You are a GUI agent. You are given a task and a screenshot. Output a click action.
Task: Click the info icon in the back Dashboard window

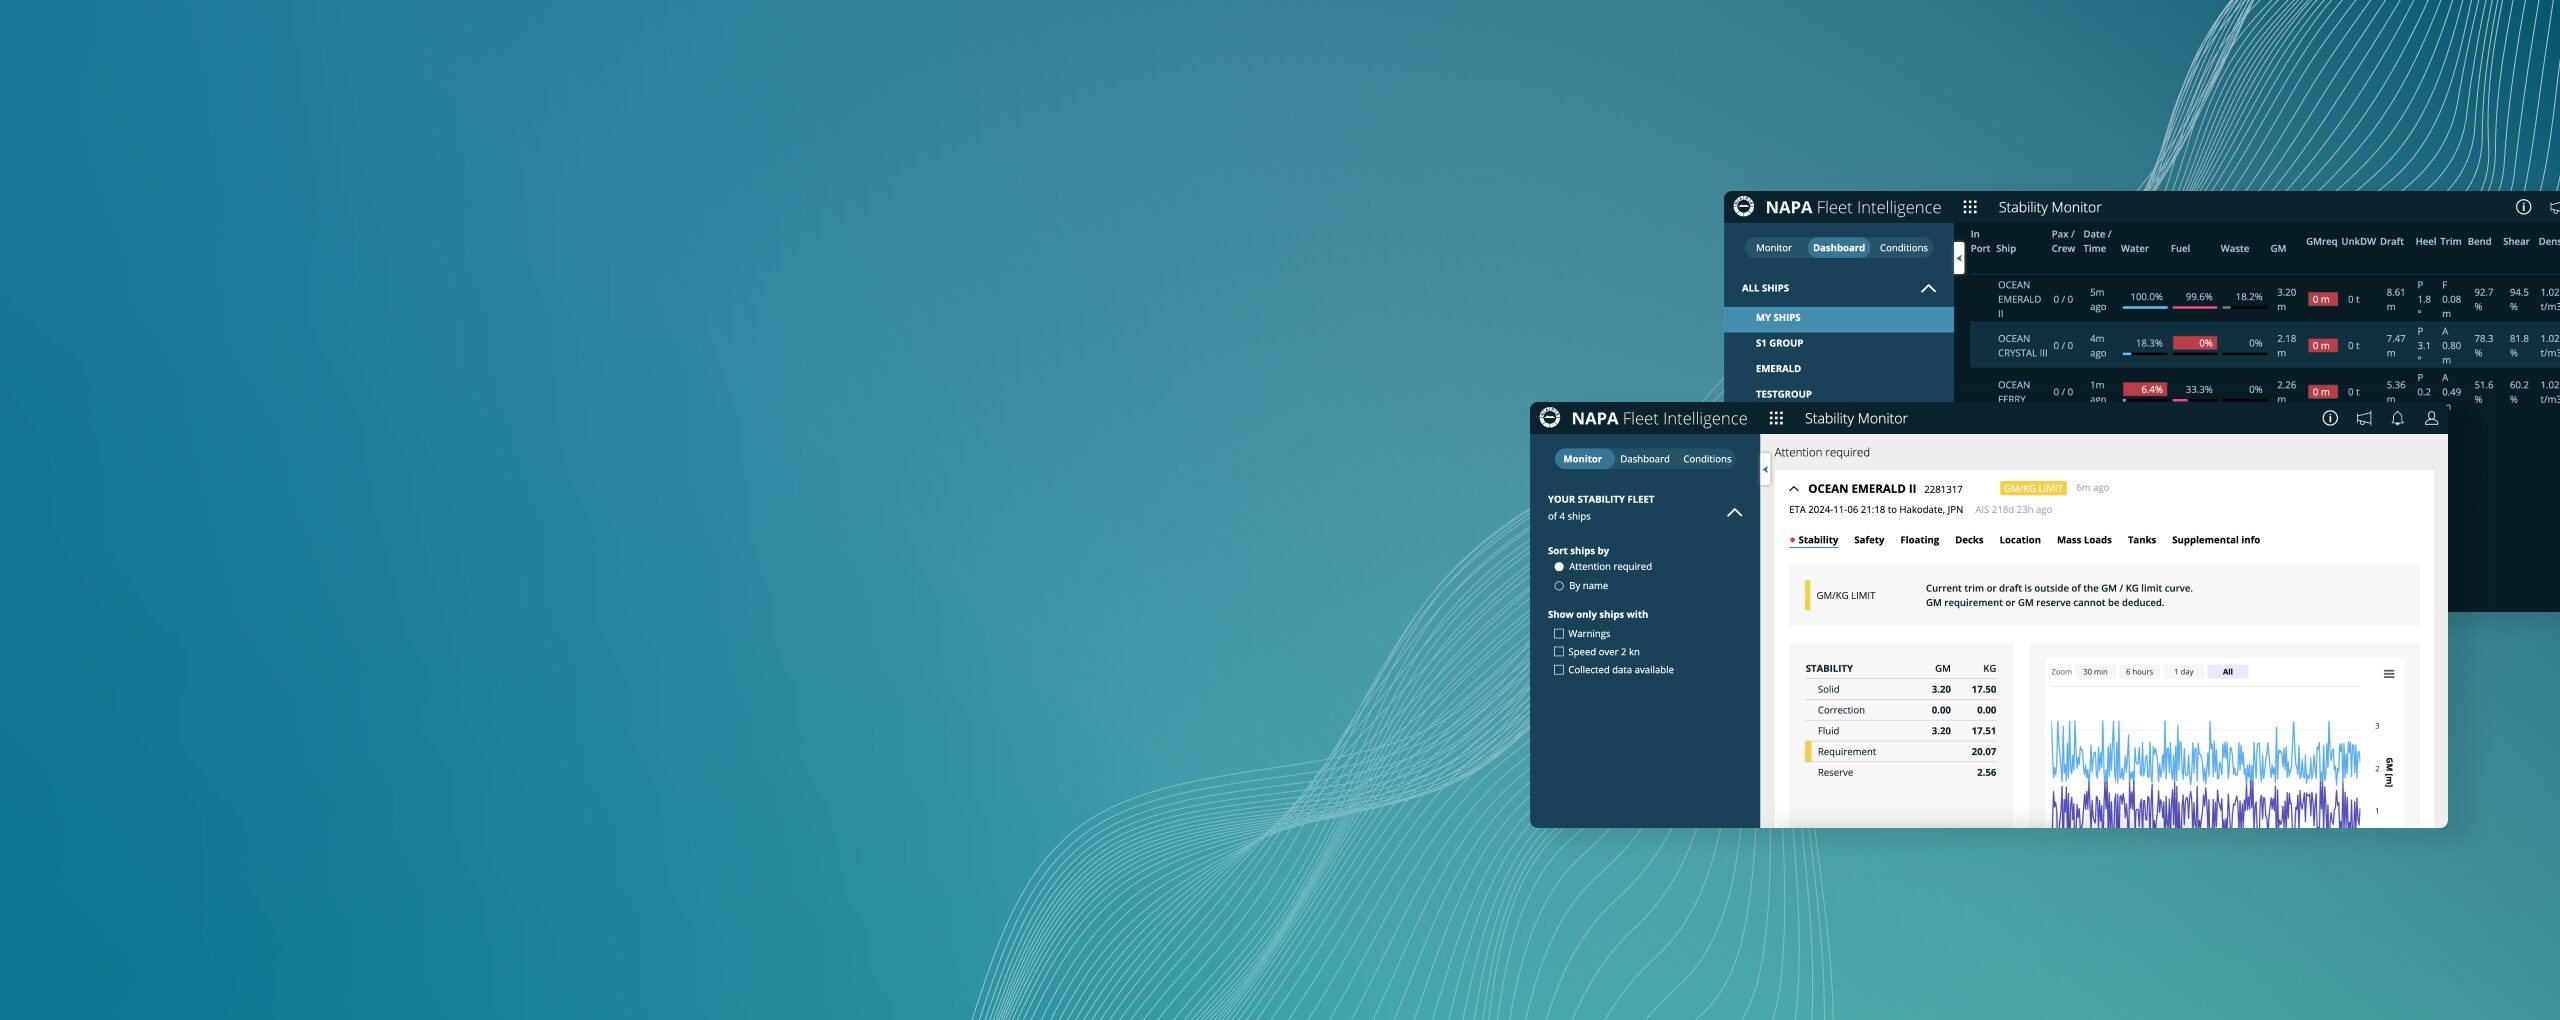point(2523,207)
